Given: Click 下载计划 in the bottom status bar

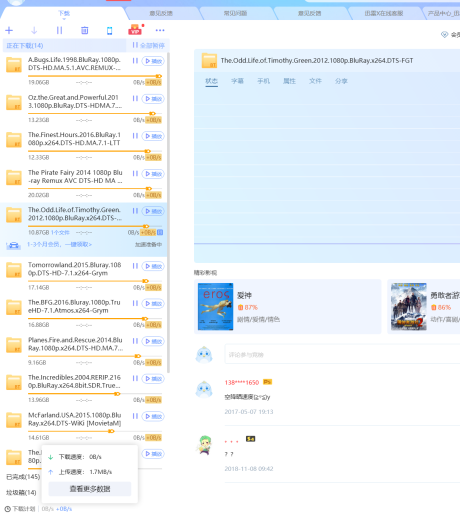Looking at the screenshot, I should point(23,509).
